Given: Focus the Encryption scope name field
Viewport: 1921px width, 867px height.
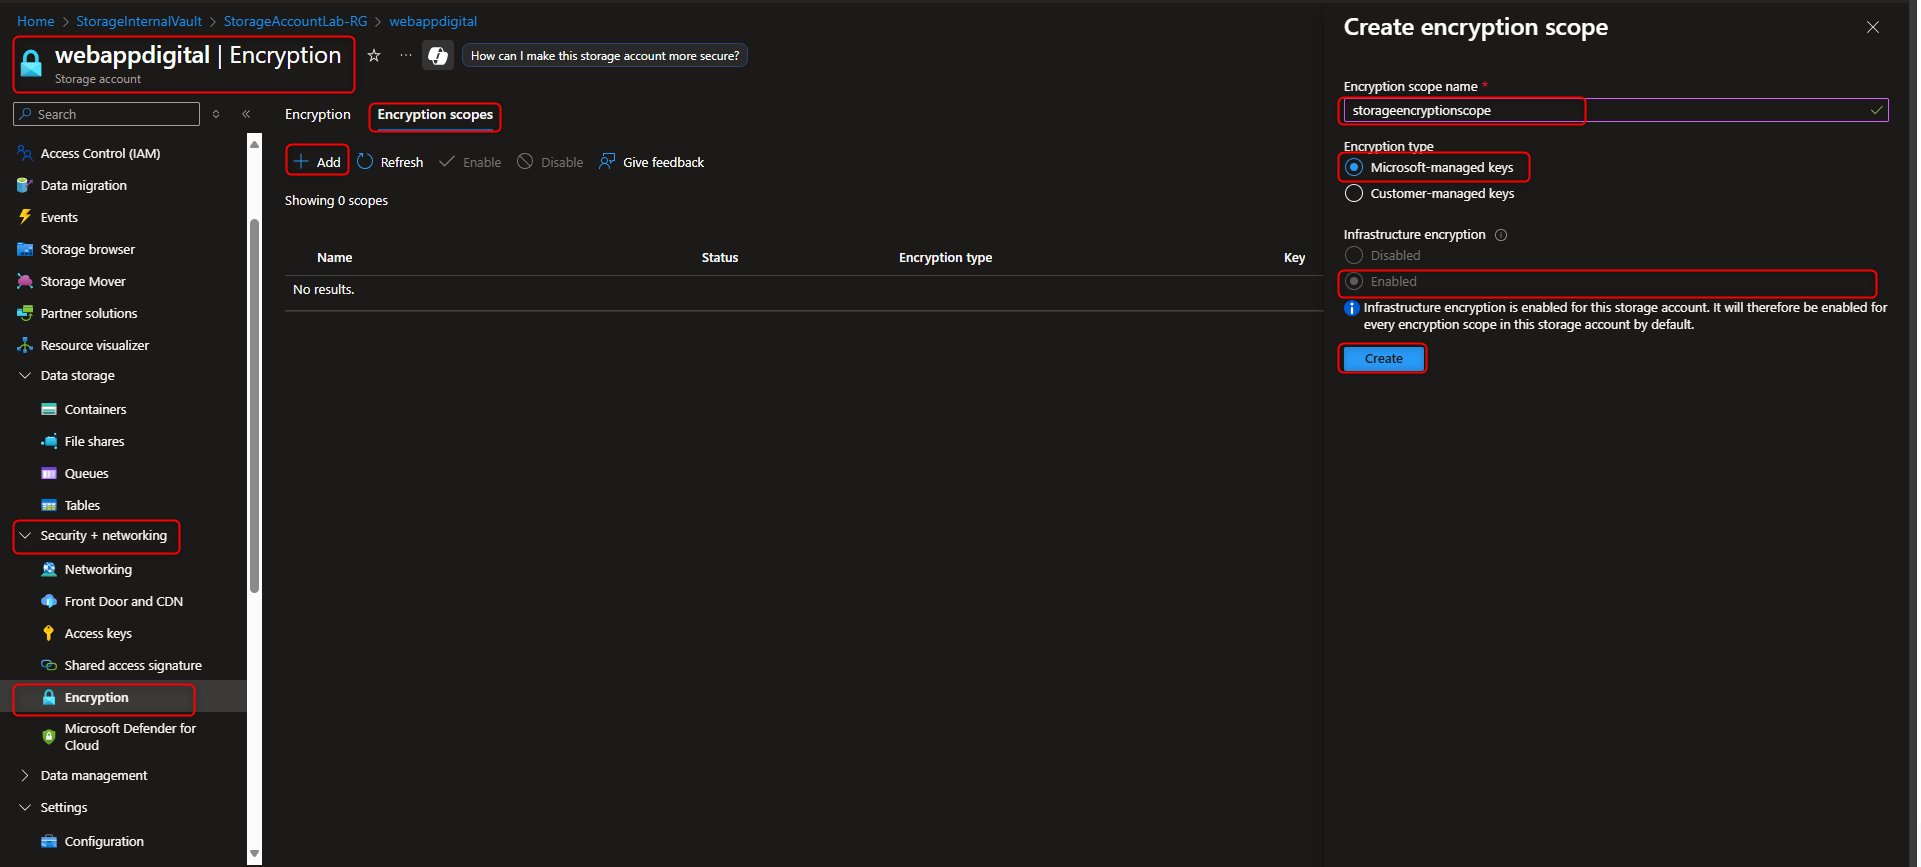Looking at the screenshot, I should (x=1615, y=110).
